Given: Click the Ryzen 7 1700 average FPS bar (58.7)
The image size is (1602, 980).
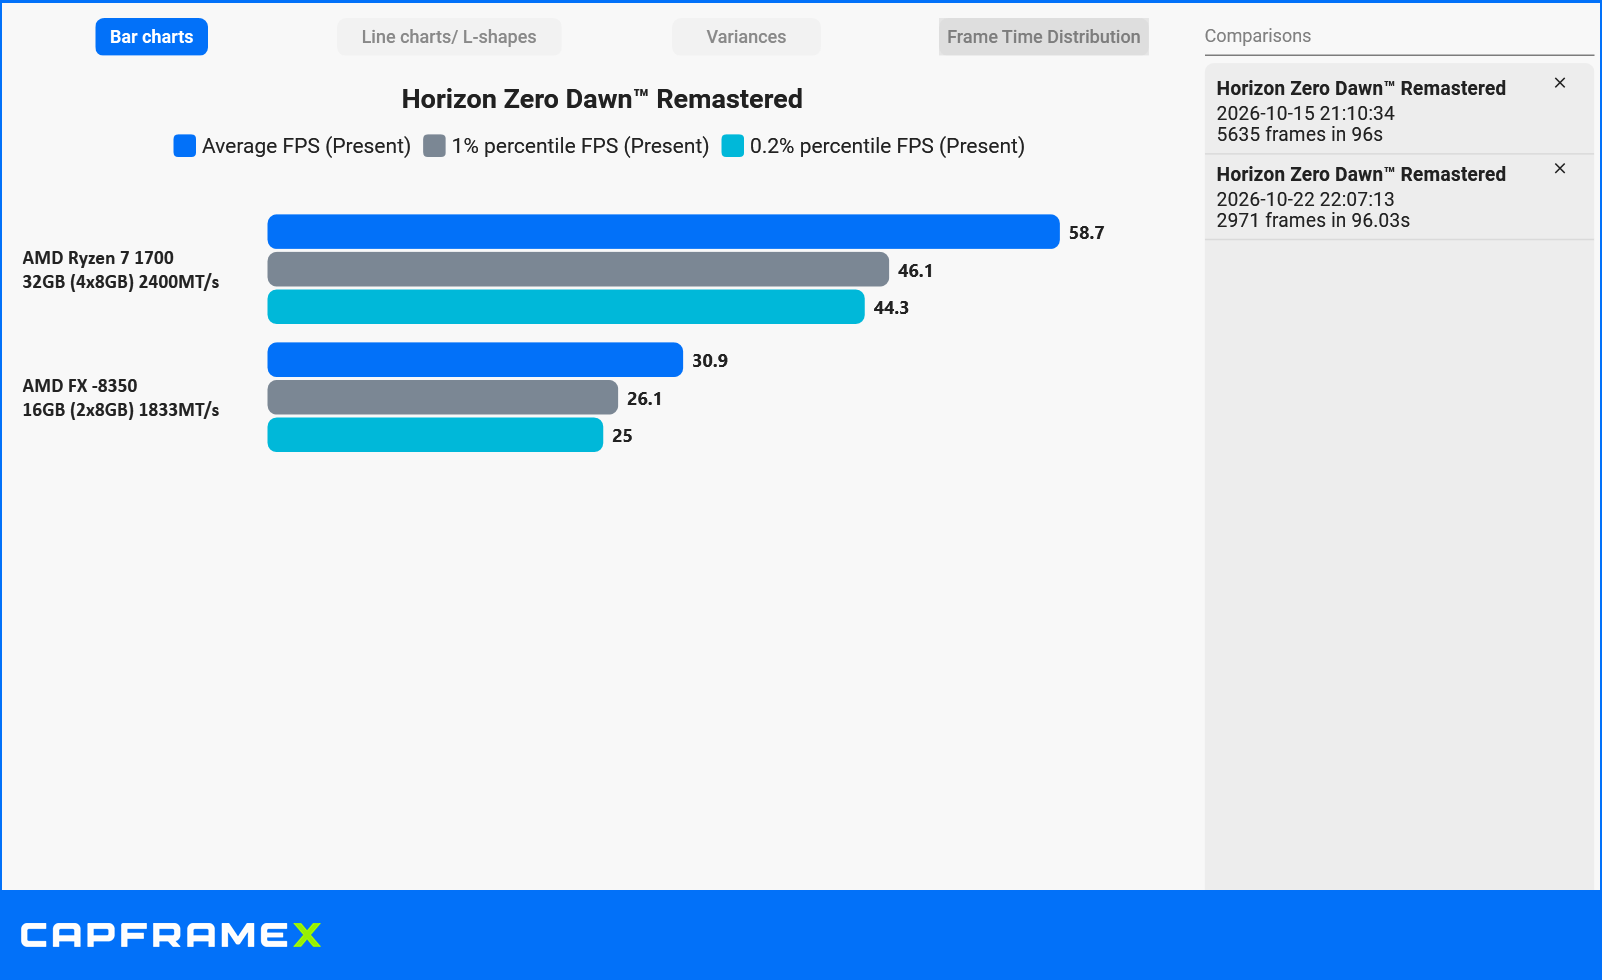Looking at the screenshot, I should (663, 232).
